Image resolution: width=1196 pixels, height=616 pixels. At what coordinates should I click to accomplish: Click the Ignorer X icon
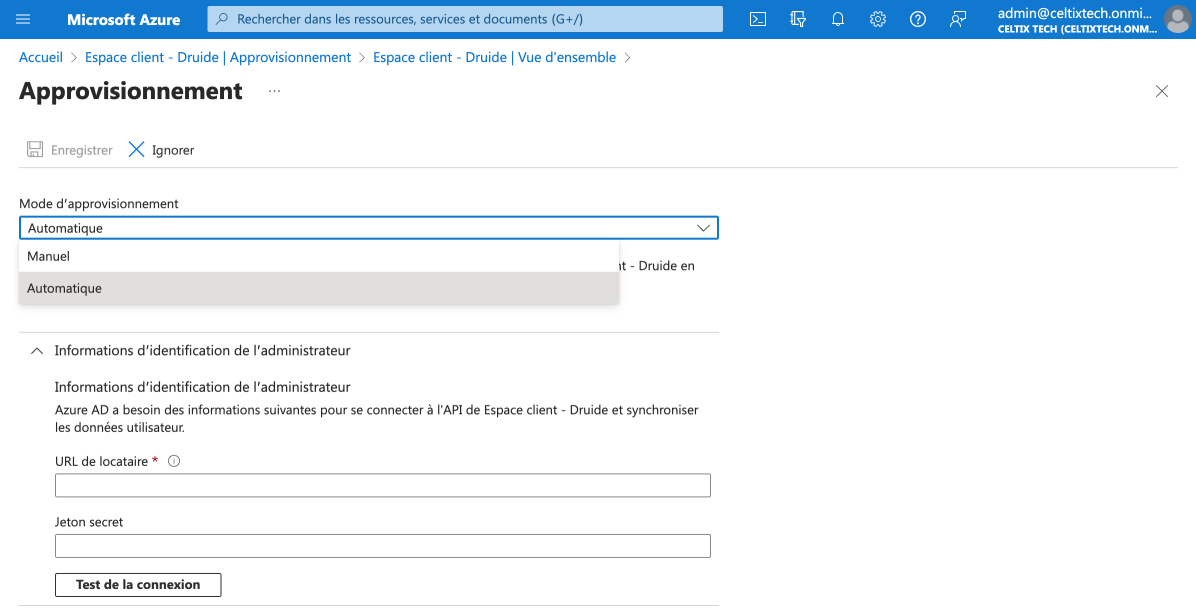(137, 149)
